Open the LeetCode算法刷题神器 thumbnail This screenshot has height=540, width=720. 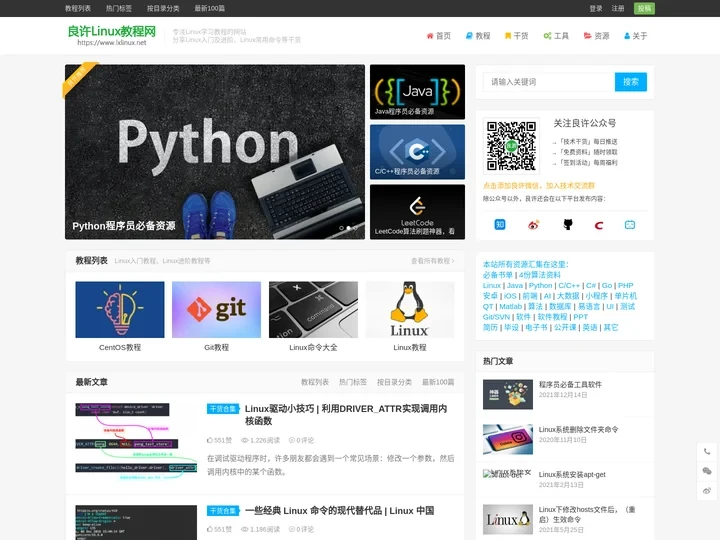417,212
